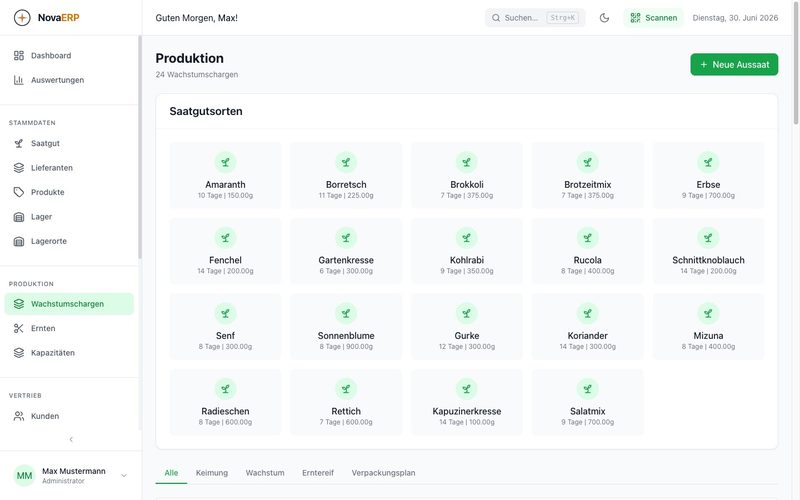Toggle dark mode moon icon
The image size is (800, 500).
click(604, 18)
